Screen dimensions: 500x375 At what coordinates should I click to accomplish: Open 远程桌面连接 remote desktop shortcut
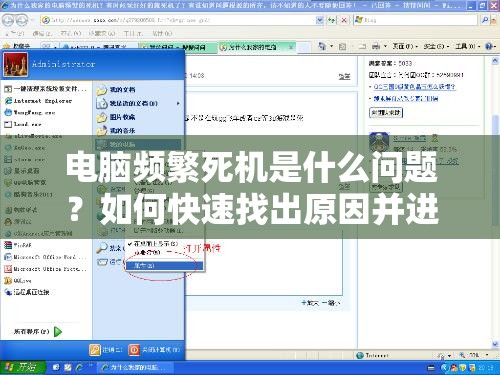[x=27, y=292]
